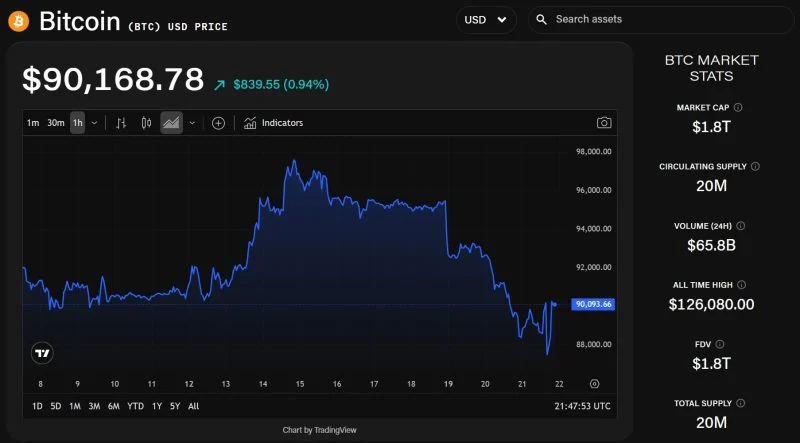Open the USD currency dropdown
Screen dimensions: 800x443
(486, 19)
